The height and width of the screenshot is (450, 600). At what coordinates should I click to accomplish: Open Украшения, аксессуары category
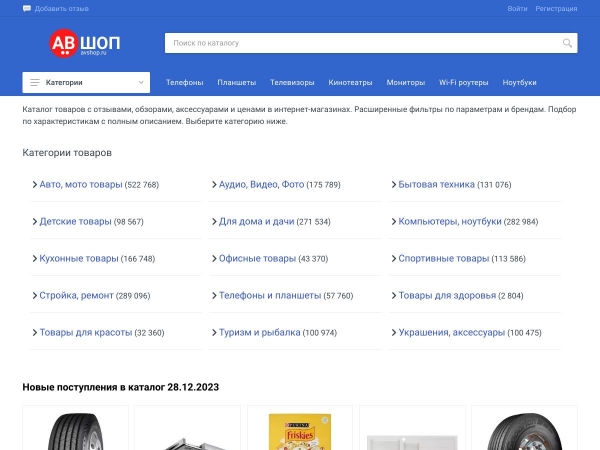(452, 333)
